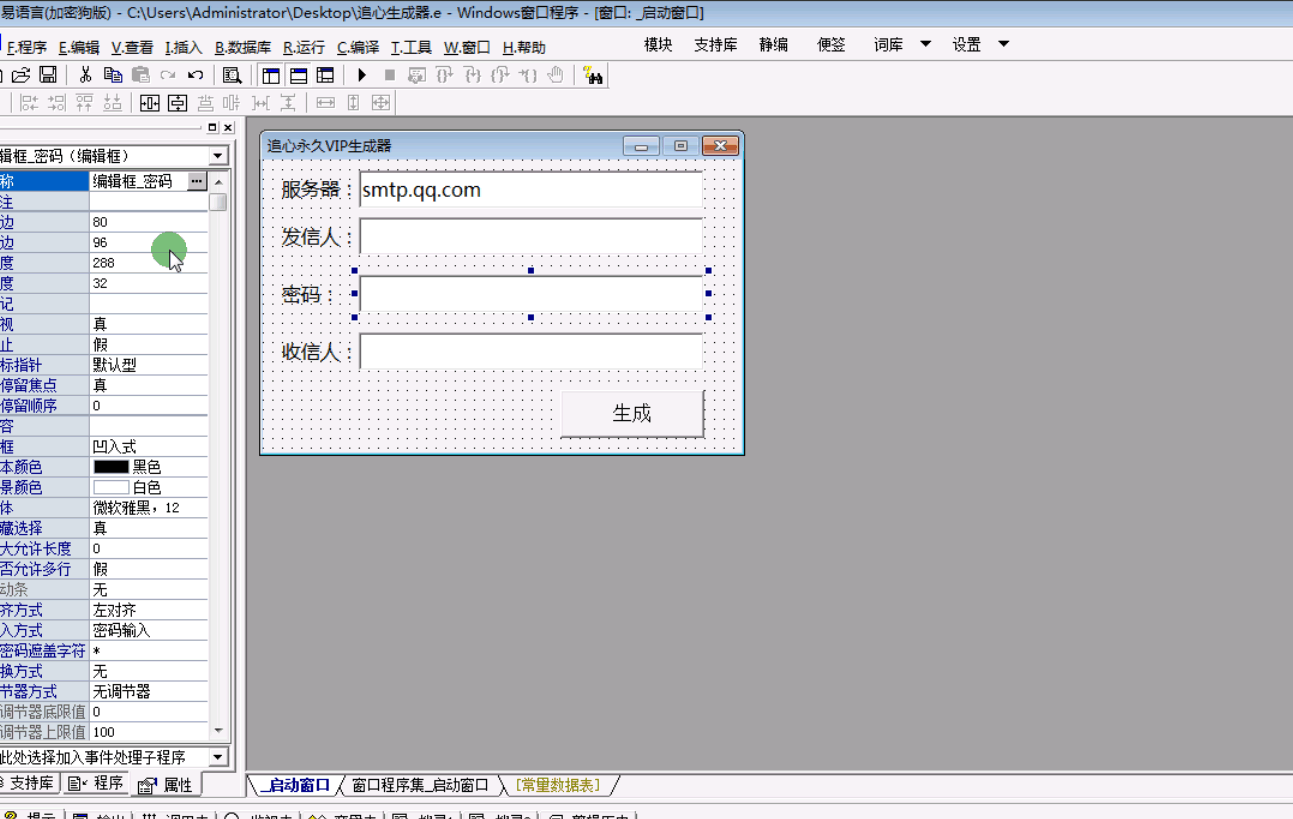Align left edges toolbar icon
The height and width of the screenshot is (819, 1293).
[29, 102]
